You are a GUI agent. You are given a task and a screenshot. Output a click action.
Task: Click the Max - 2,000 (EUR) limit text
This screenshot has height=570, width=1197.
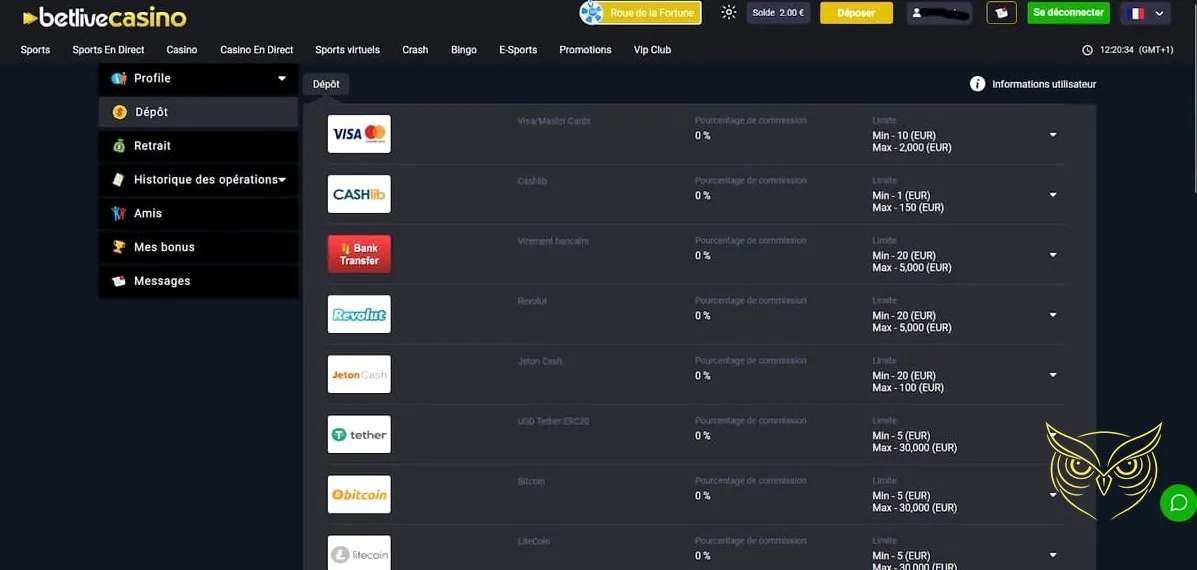[x=911, y=147]
